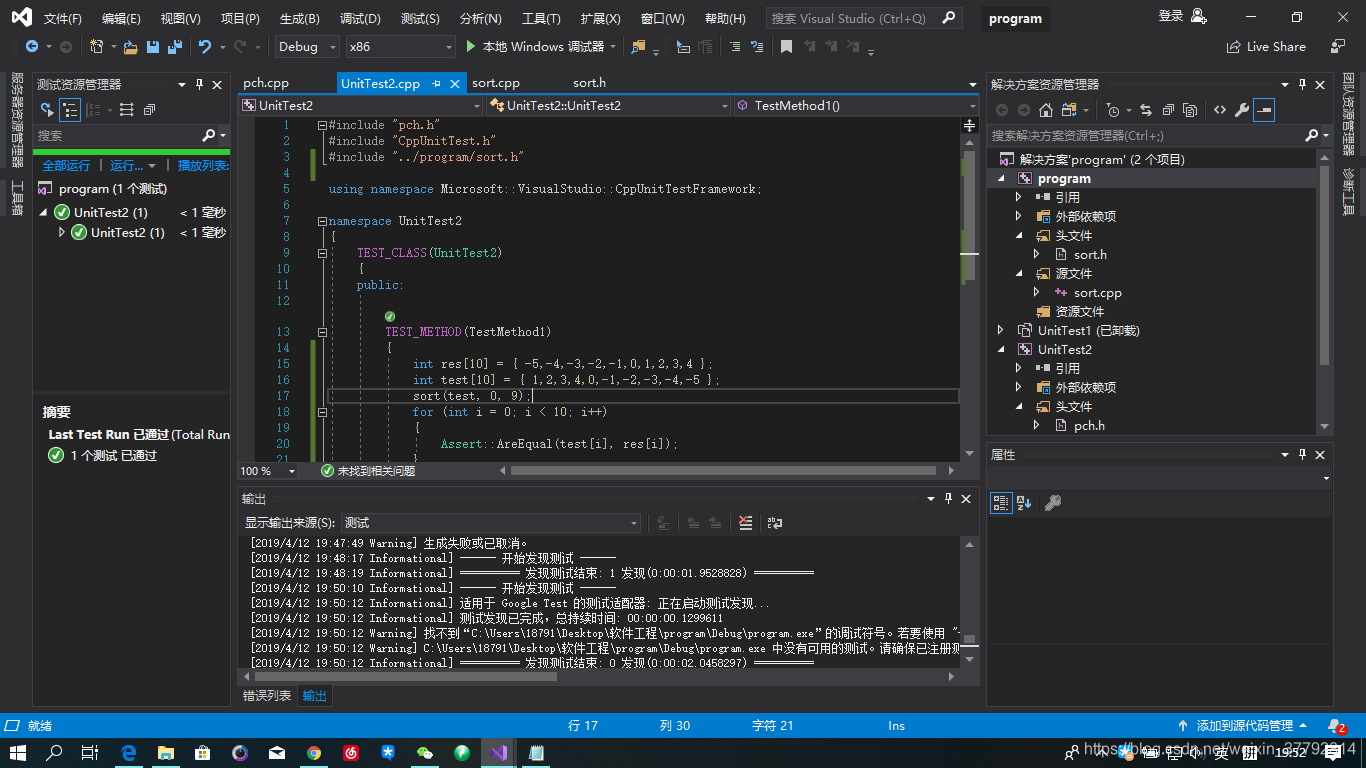Open Properties wrench in Solution Explorer toolbar

(1242, 110)
